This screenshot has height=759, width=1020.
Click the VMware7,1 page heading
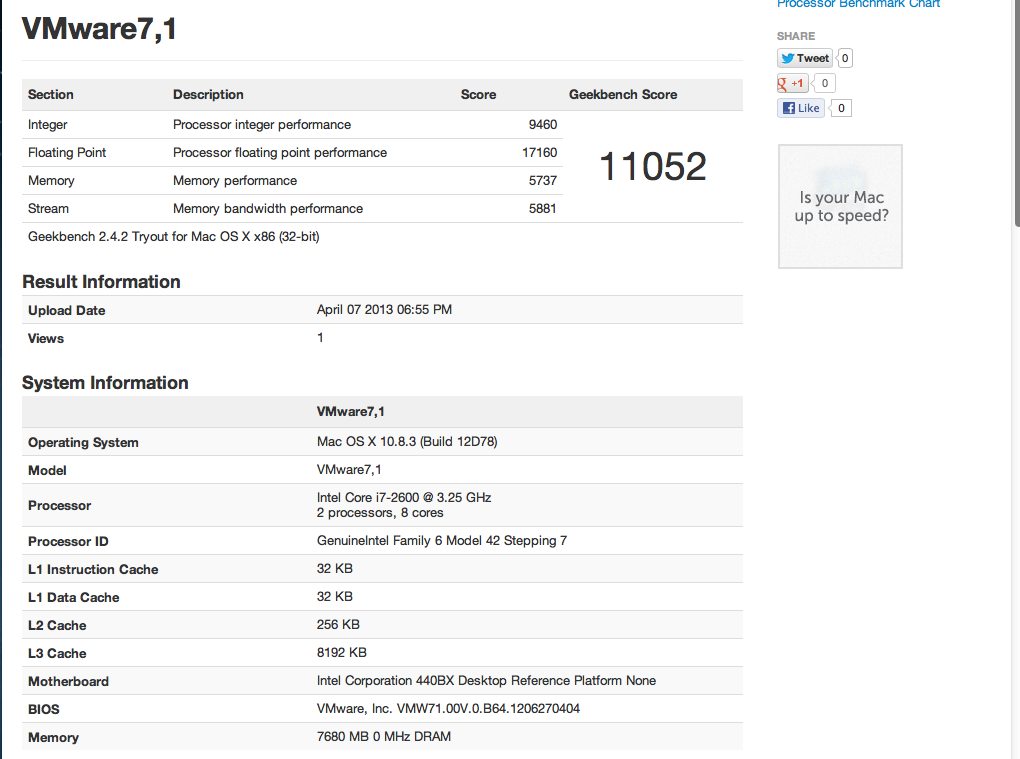pyautogui.click(x=99, y=29)
